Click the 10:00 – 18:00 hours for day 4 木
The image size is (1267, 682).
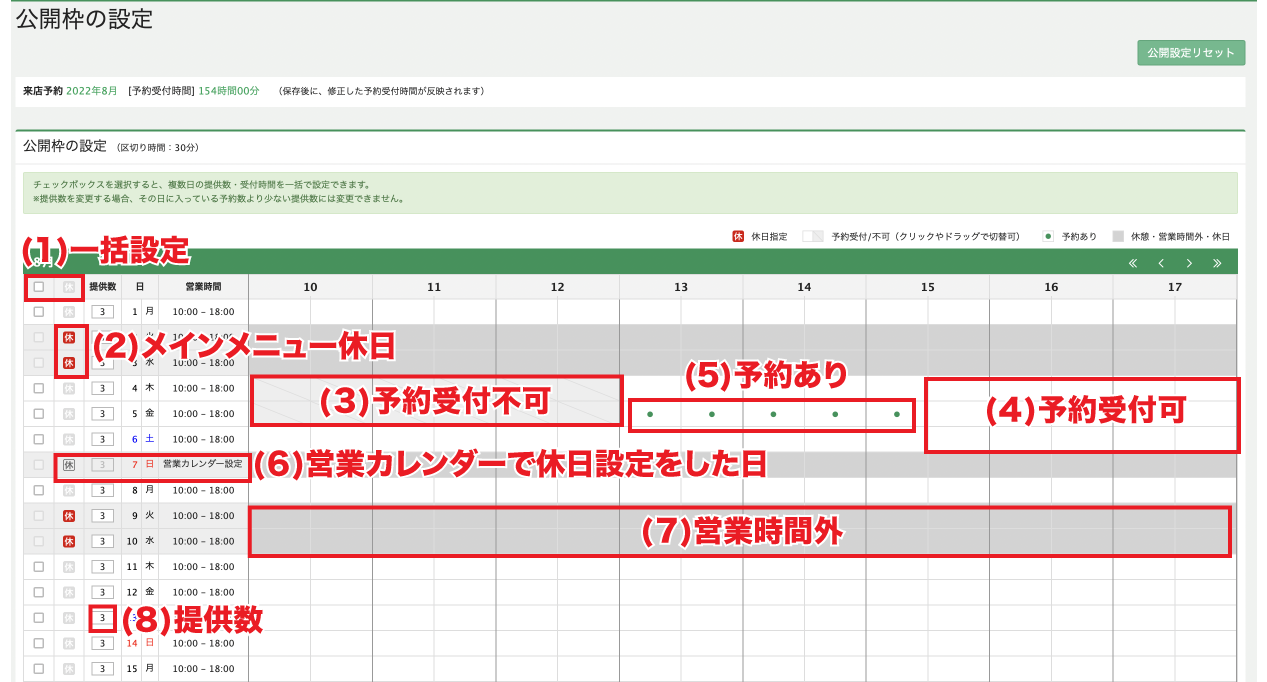(203, 388)
